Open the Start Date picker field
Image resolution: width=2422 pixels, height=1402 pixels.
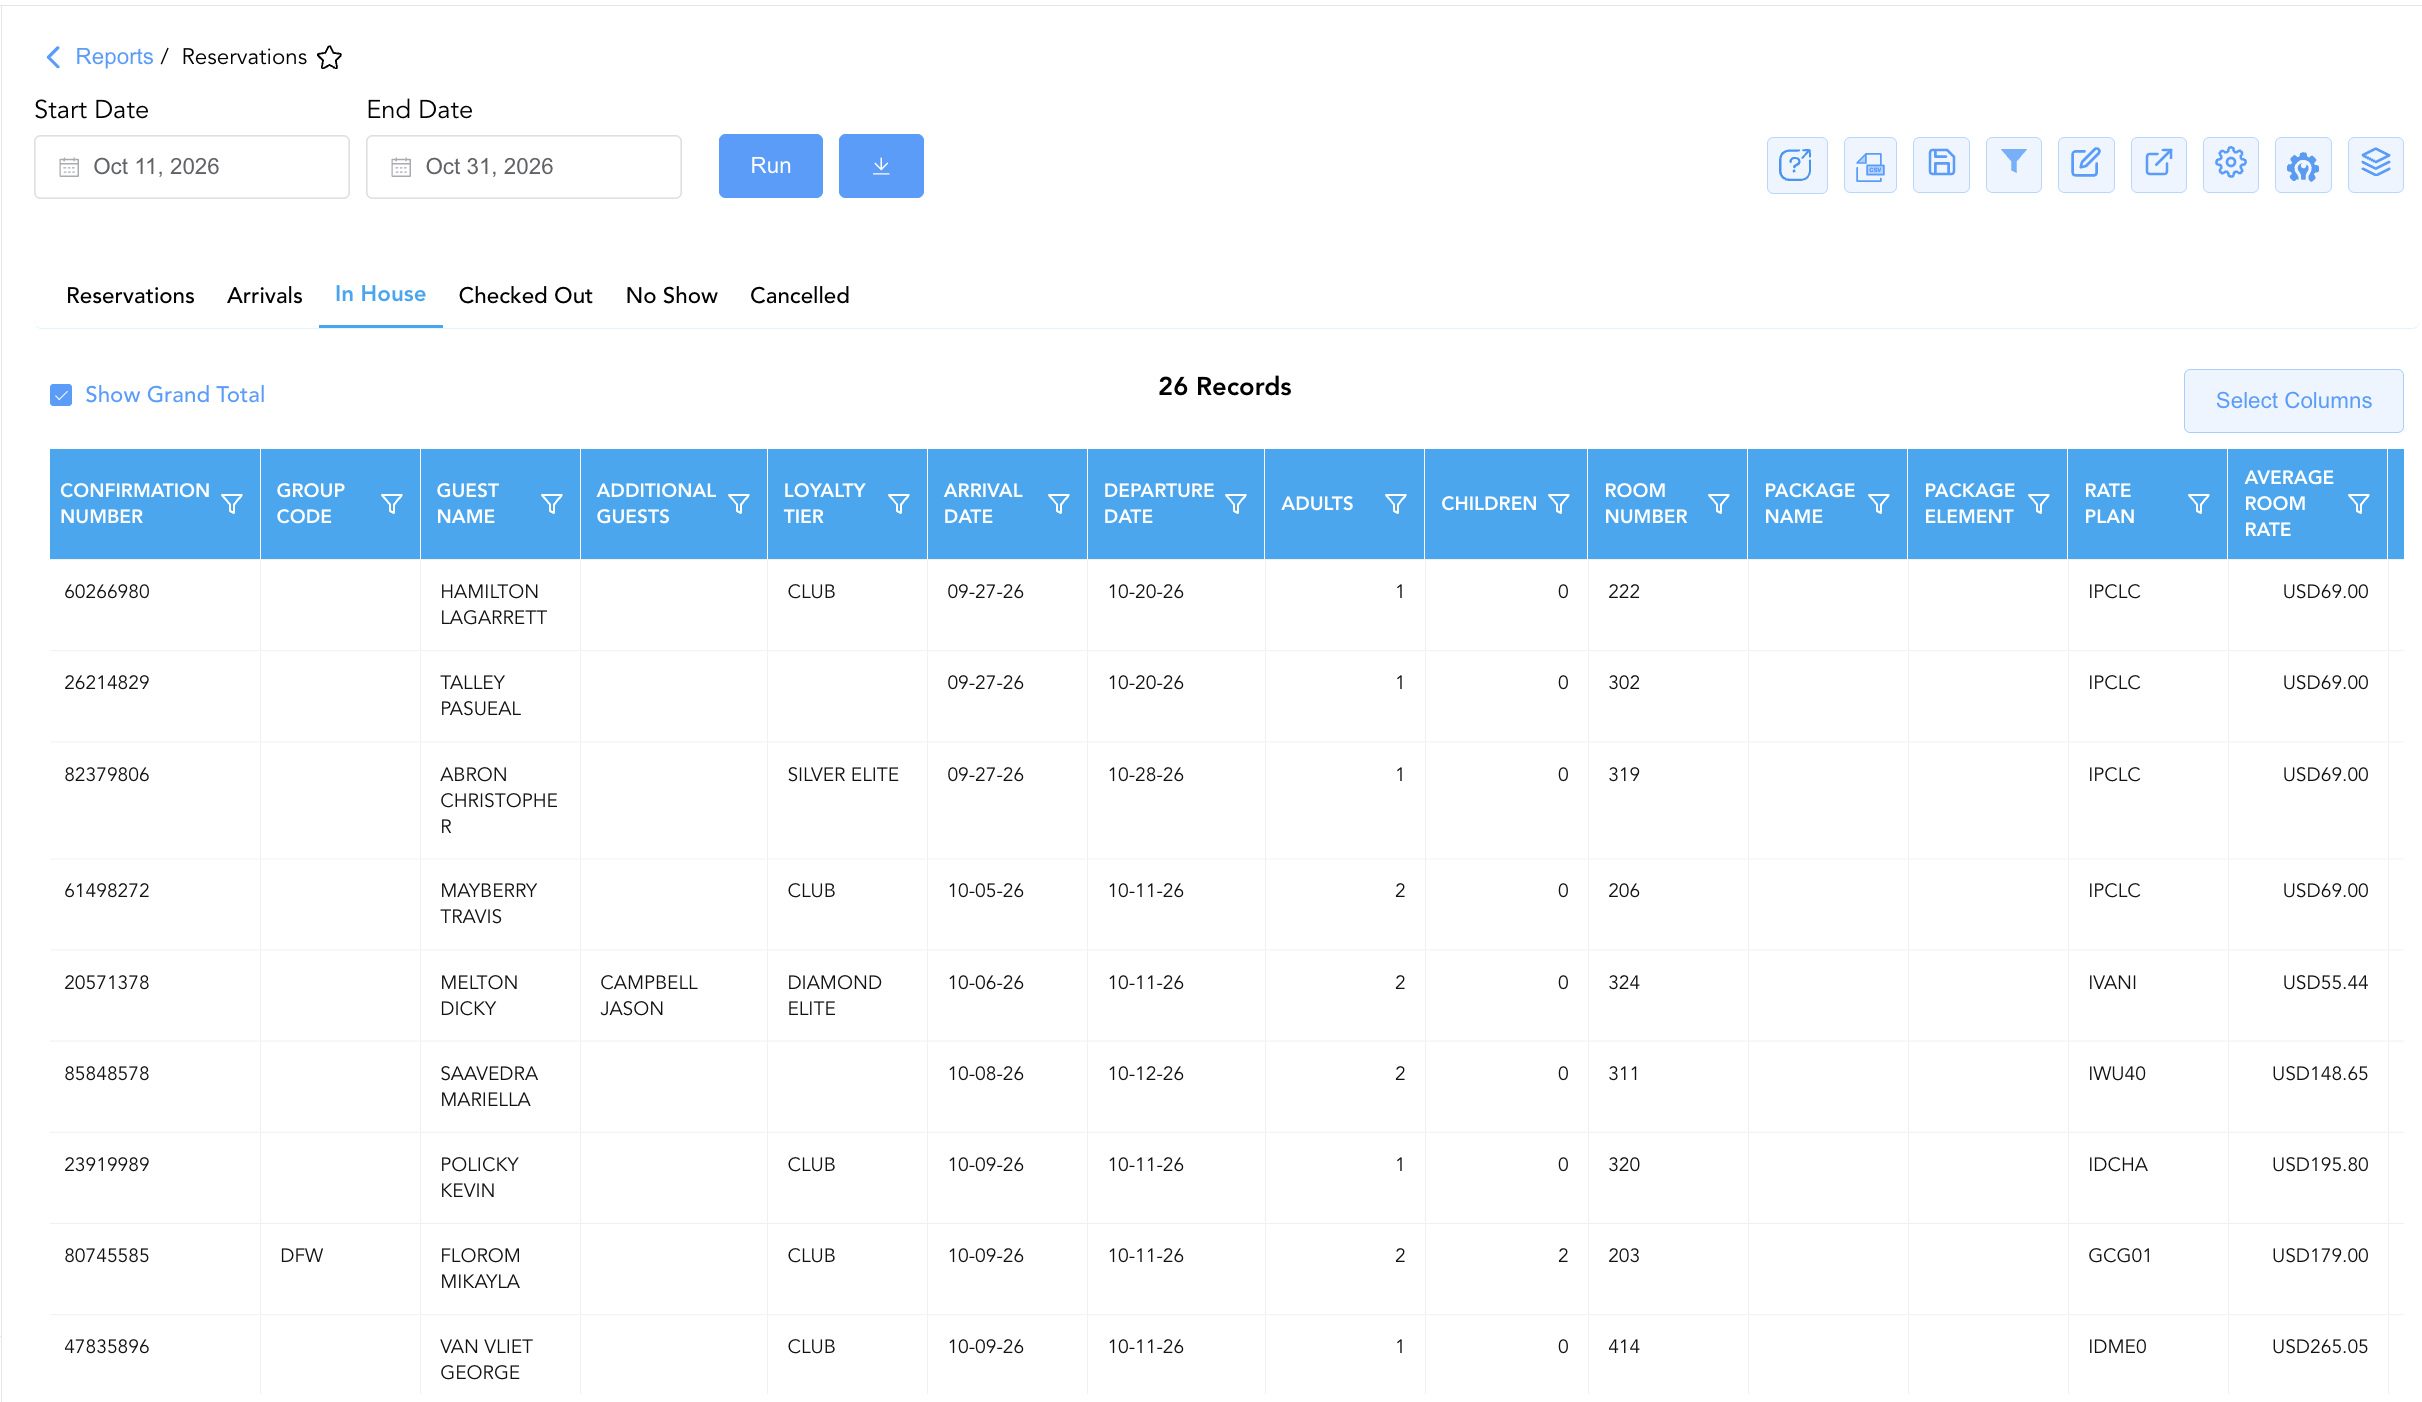tap(192, 167)
